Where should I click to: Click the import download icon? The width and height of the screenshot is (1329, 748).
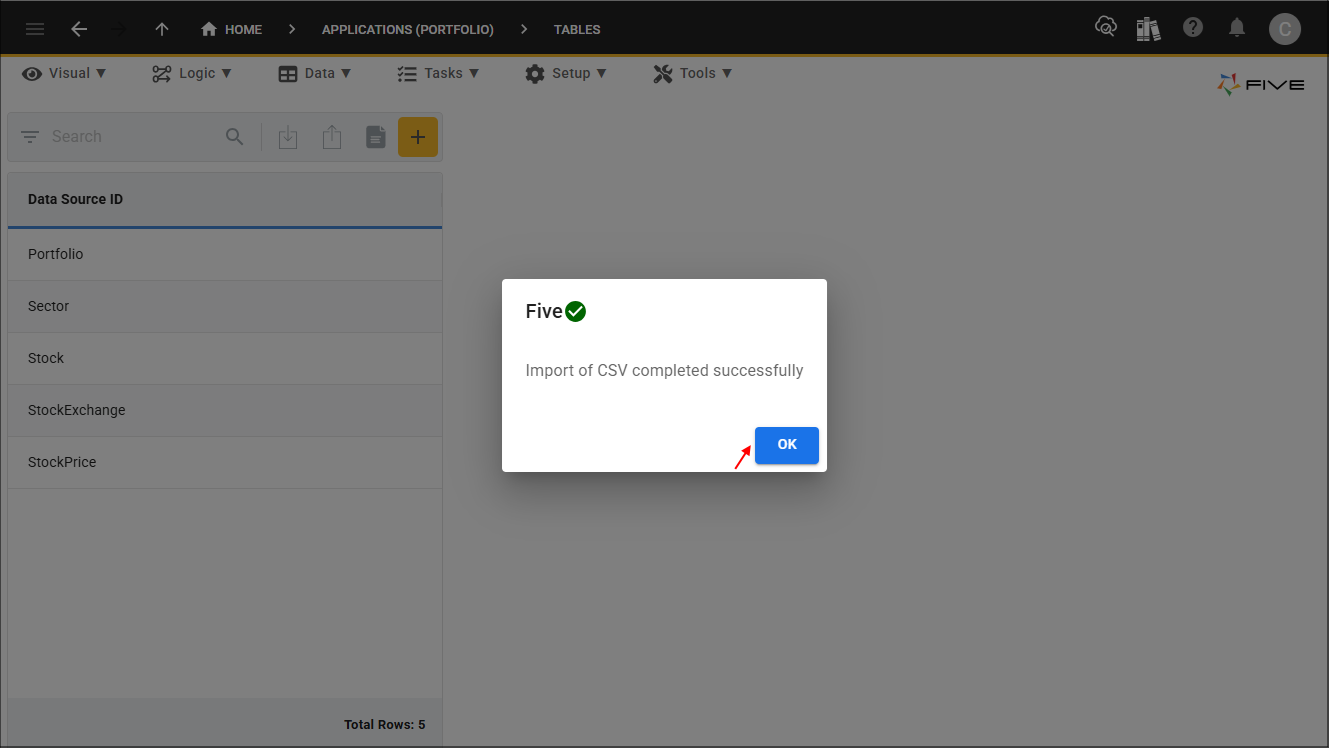pyautogui.click(x=288, y=137)
